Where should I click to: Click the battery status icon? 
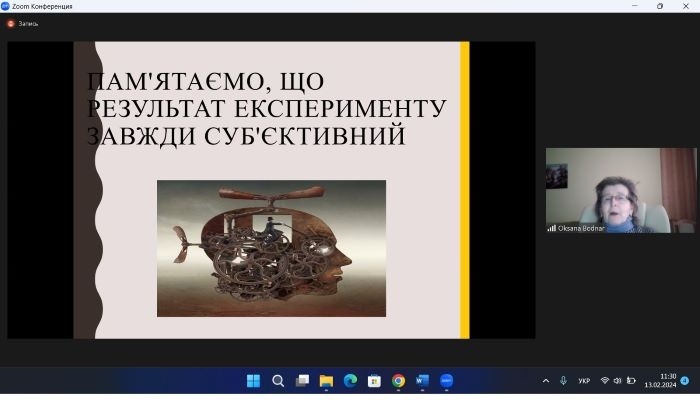[x=631, y=381]
